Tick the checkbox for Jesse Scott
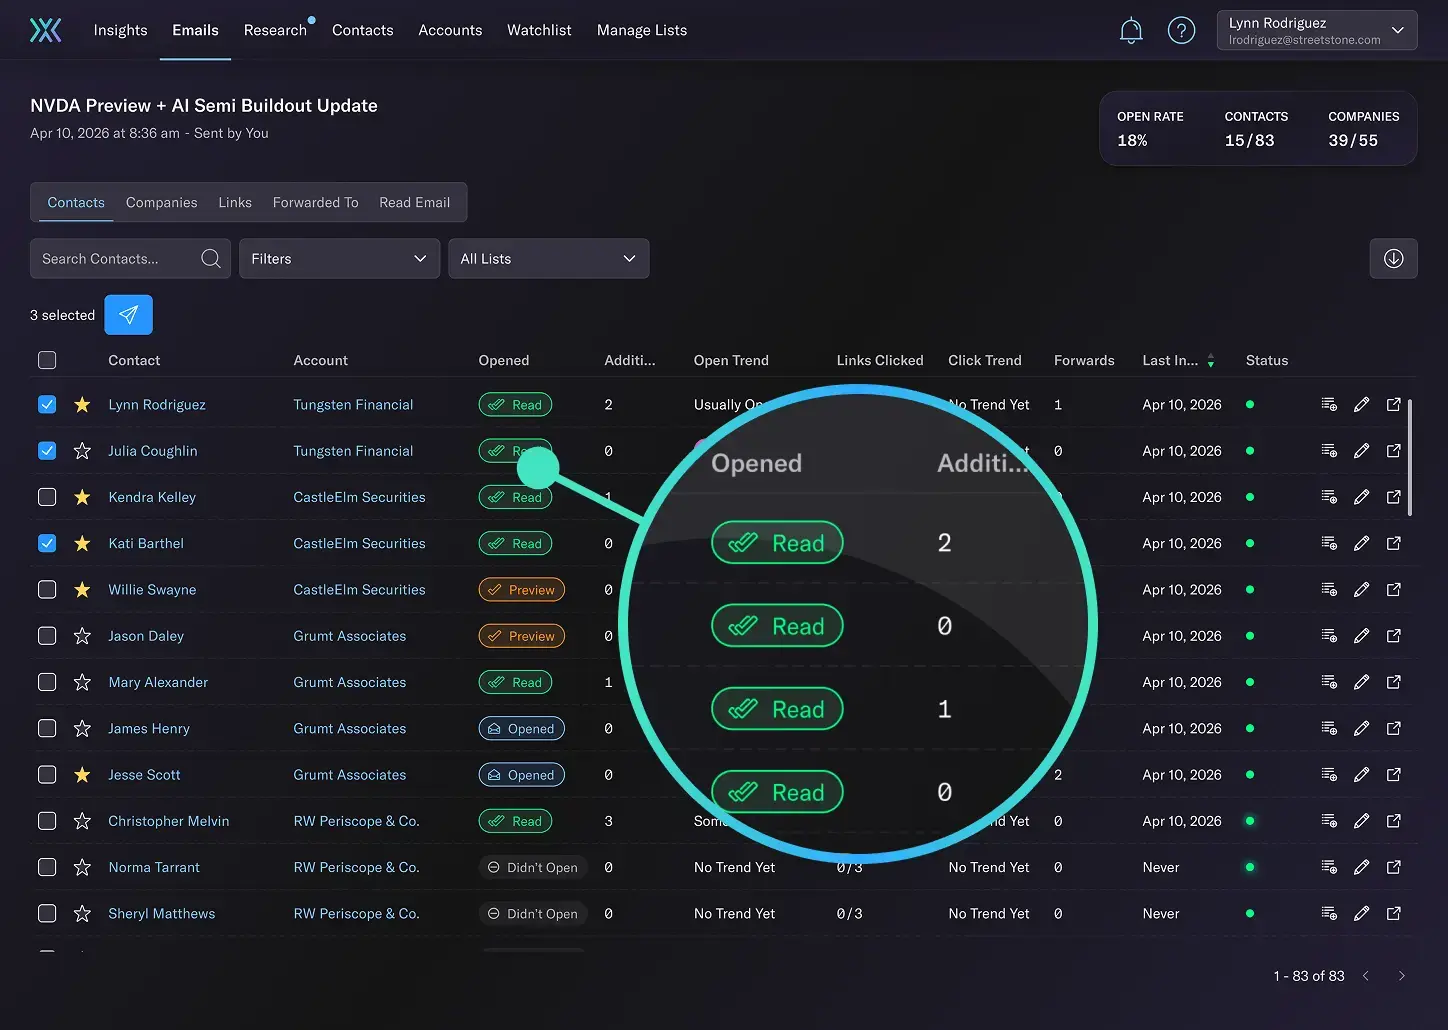The image size is (1448, 1030). [47, 775]
